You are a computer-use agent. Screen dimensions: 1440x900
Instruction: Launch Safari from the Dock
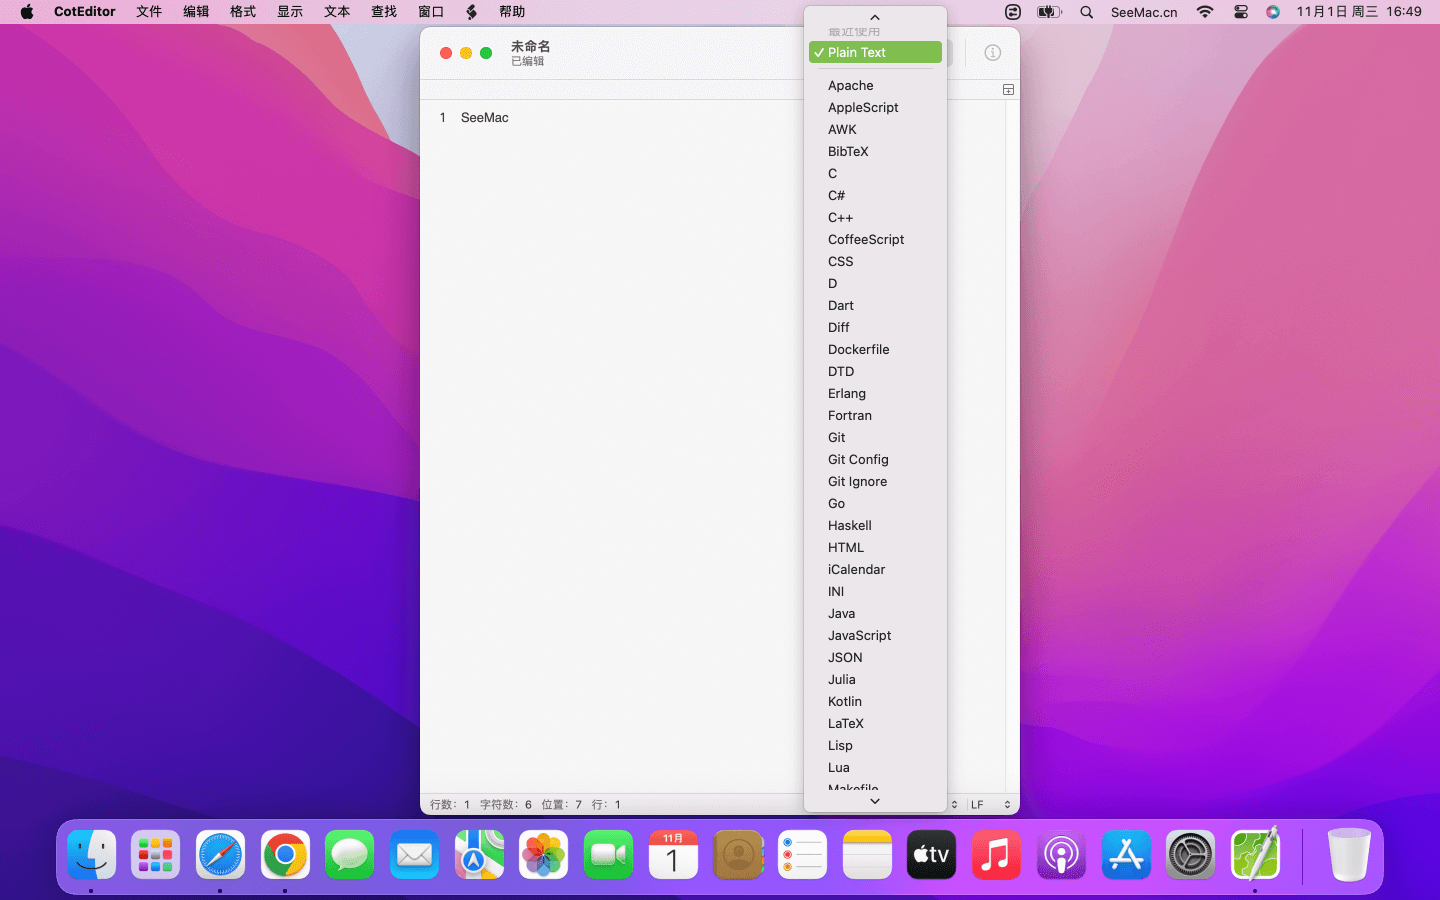point(220,855)
